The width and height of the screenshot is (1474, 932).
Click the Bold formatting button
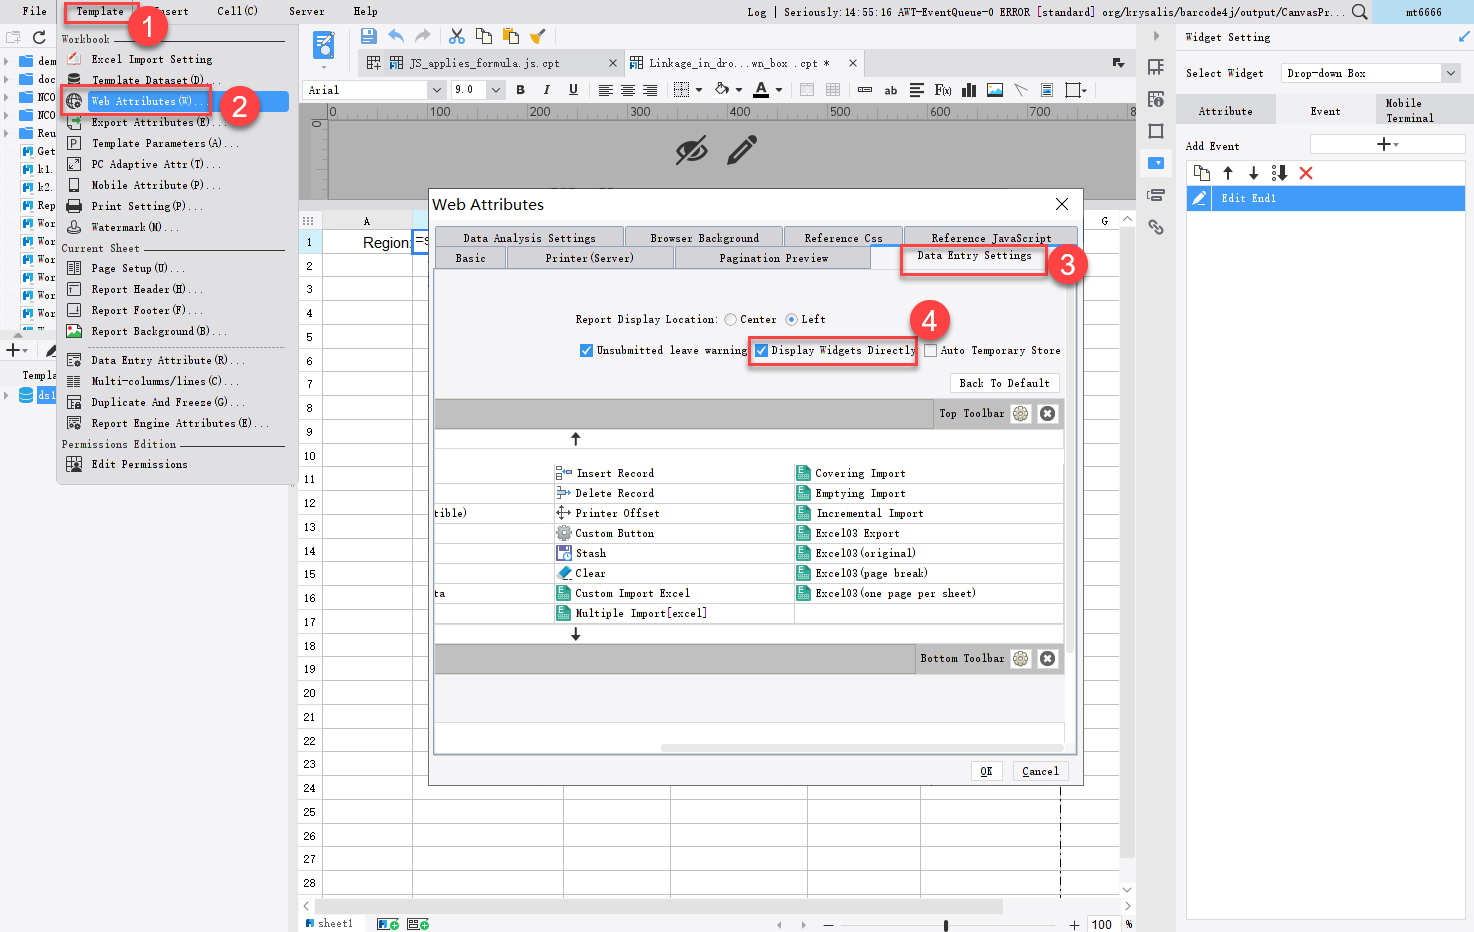click(x=520, y=90)
